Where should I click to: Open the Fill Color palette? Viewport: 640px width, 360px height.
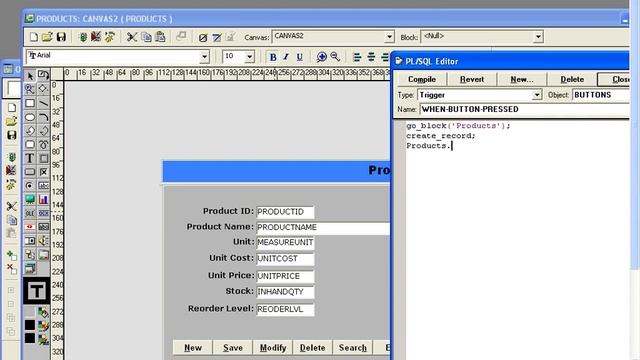click(43, 313)
